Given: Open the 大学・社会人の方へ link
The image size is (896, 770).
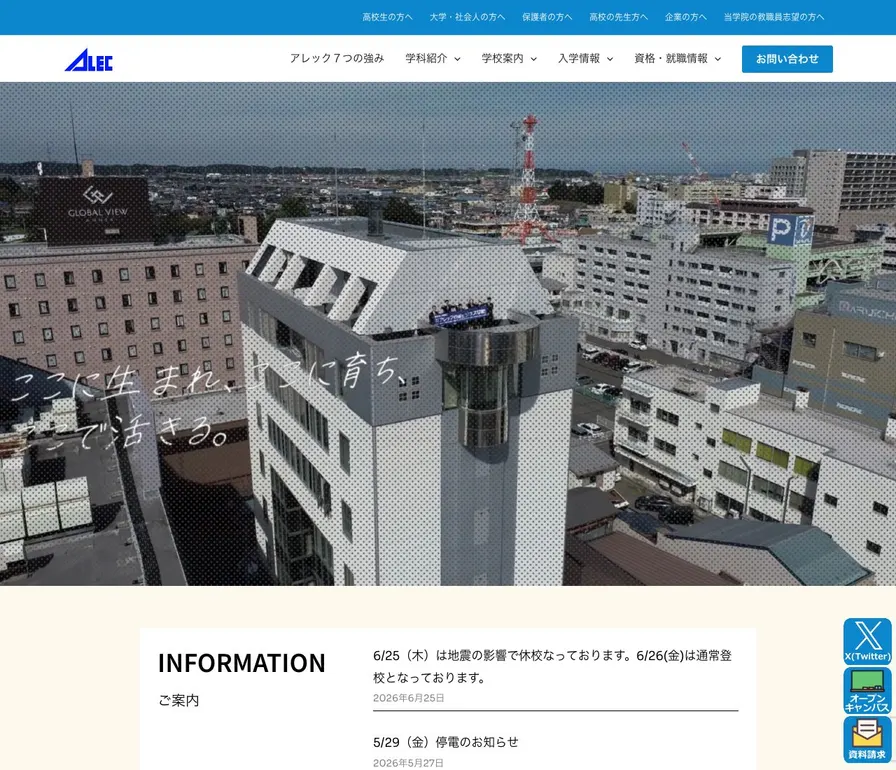Looking at the screenshot, I should [467, 17].
